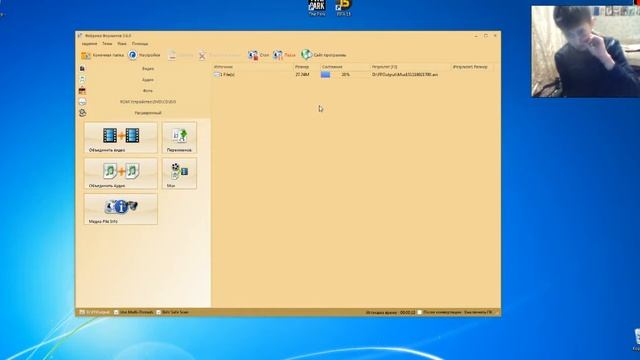
Task: Toggle the Use Multi-Threads checkbox
Action: click(116, 312)
